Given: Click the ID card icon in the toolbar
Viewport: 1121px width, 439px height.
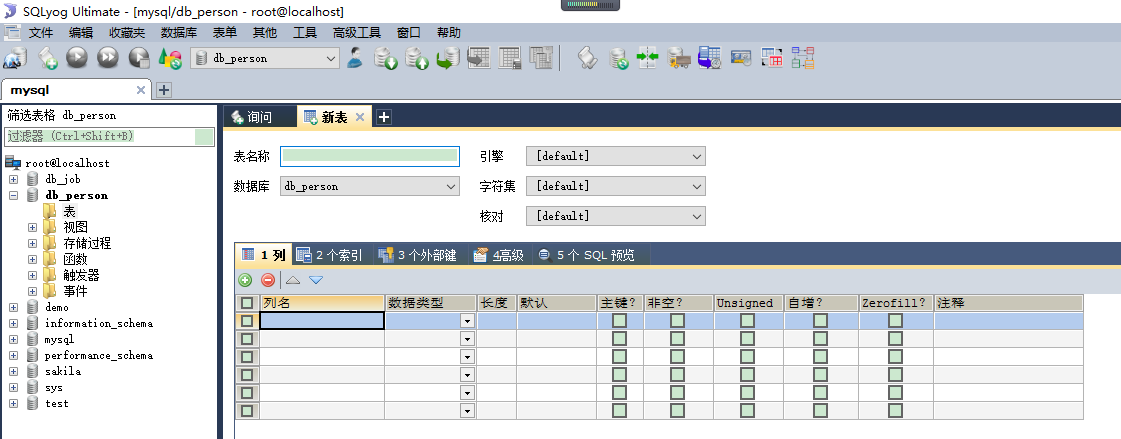Looking at the screenshot, I should tap(740, 58).
